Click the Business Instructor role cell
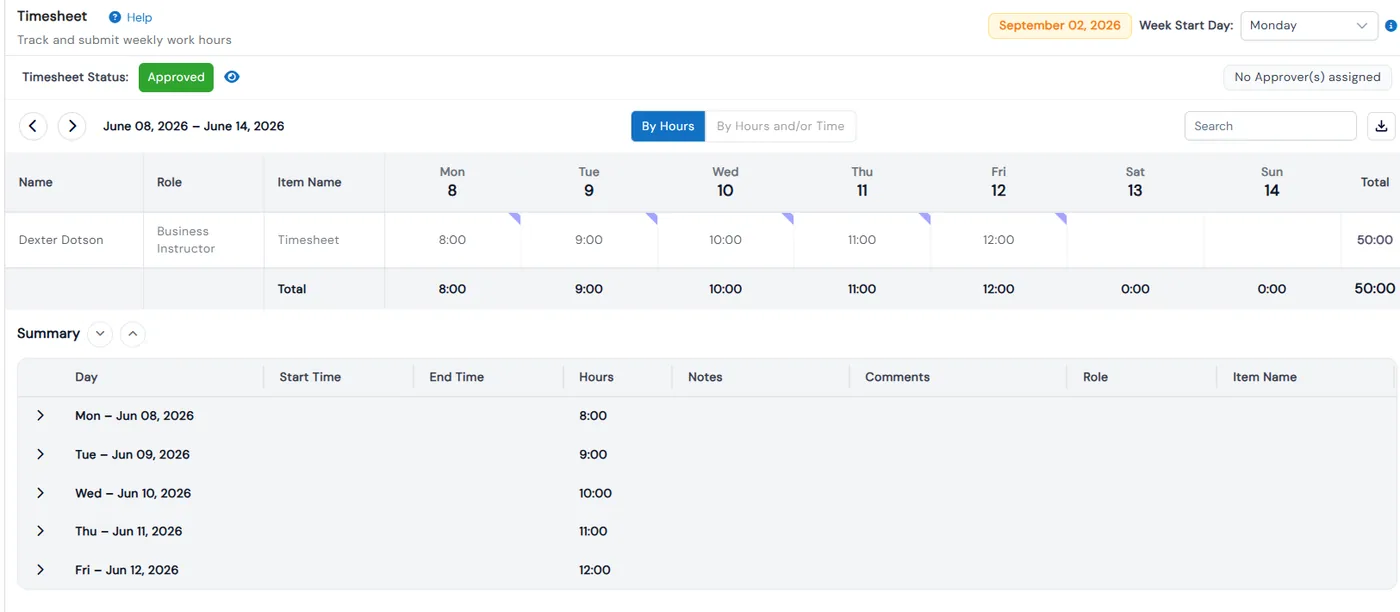This screenshot has height=612, width=1400. 204,240
